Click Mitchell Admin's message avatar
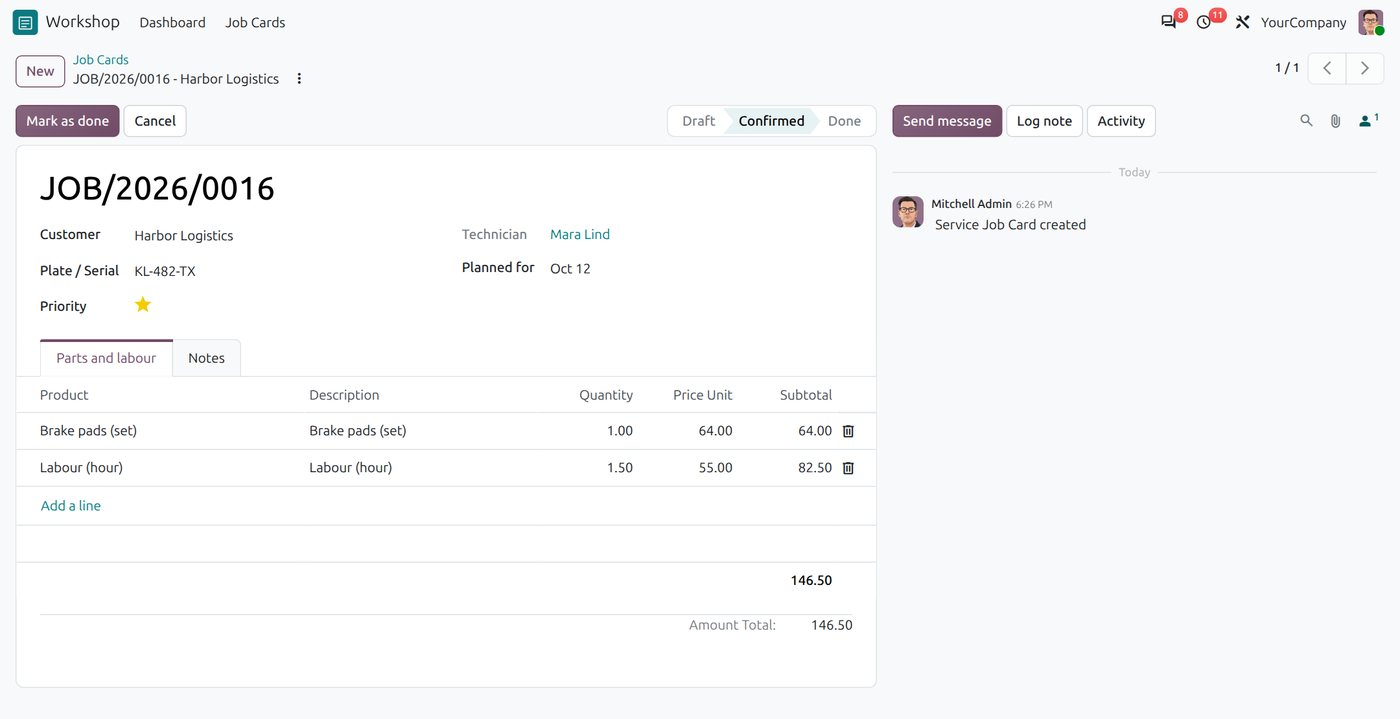The width and height of the screenshot is (1400, 719). (908, 212)
